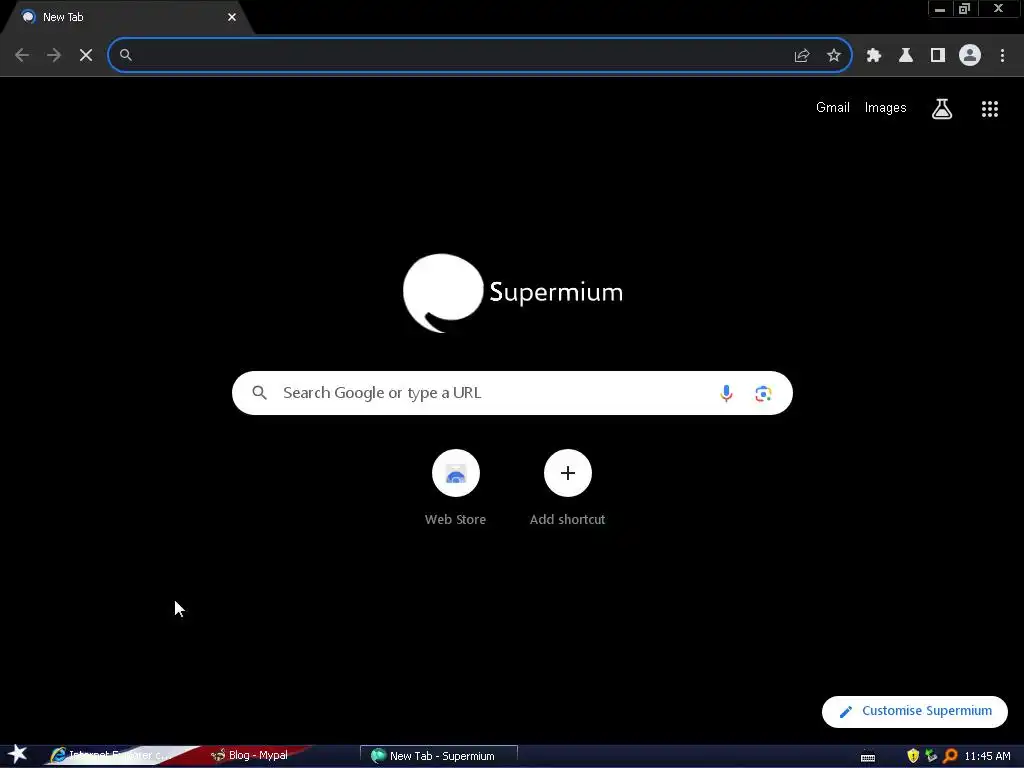This screenshot has height=768, width=1024.
Task: Click Customise Supermium button
Action: [914, 711]
